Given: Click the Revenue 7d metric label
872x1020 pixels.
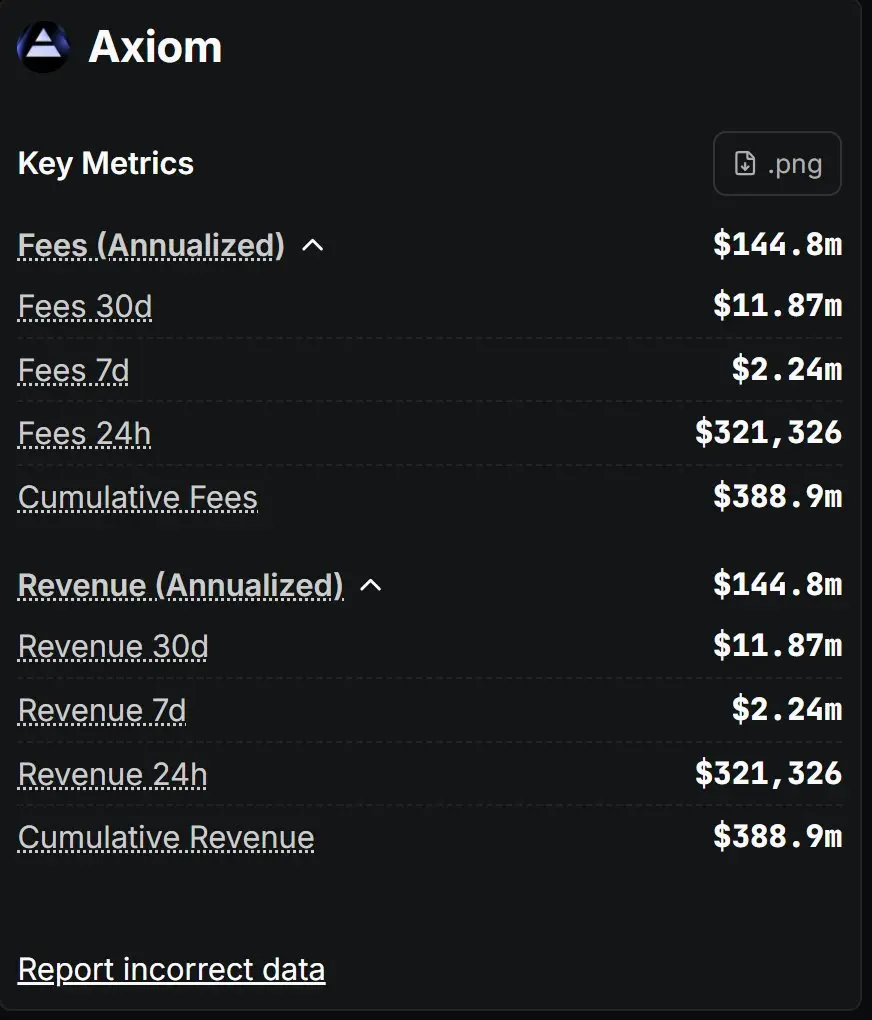Looking at the screenshot, I should [102, 711].
